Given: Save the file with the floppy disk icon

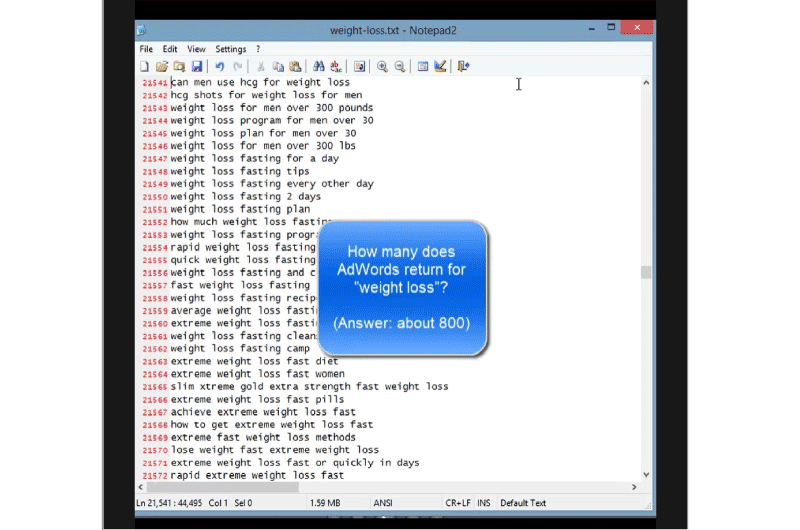Looking at the screenshot, I should point(196,66).
